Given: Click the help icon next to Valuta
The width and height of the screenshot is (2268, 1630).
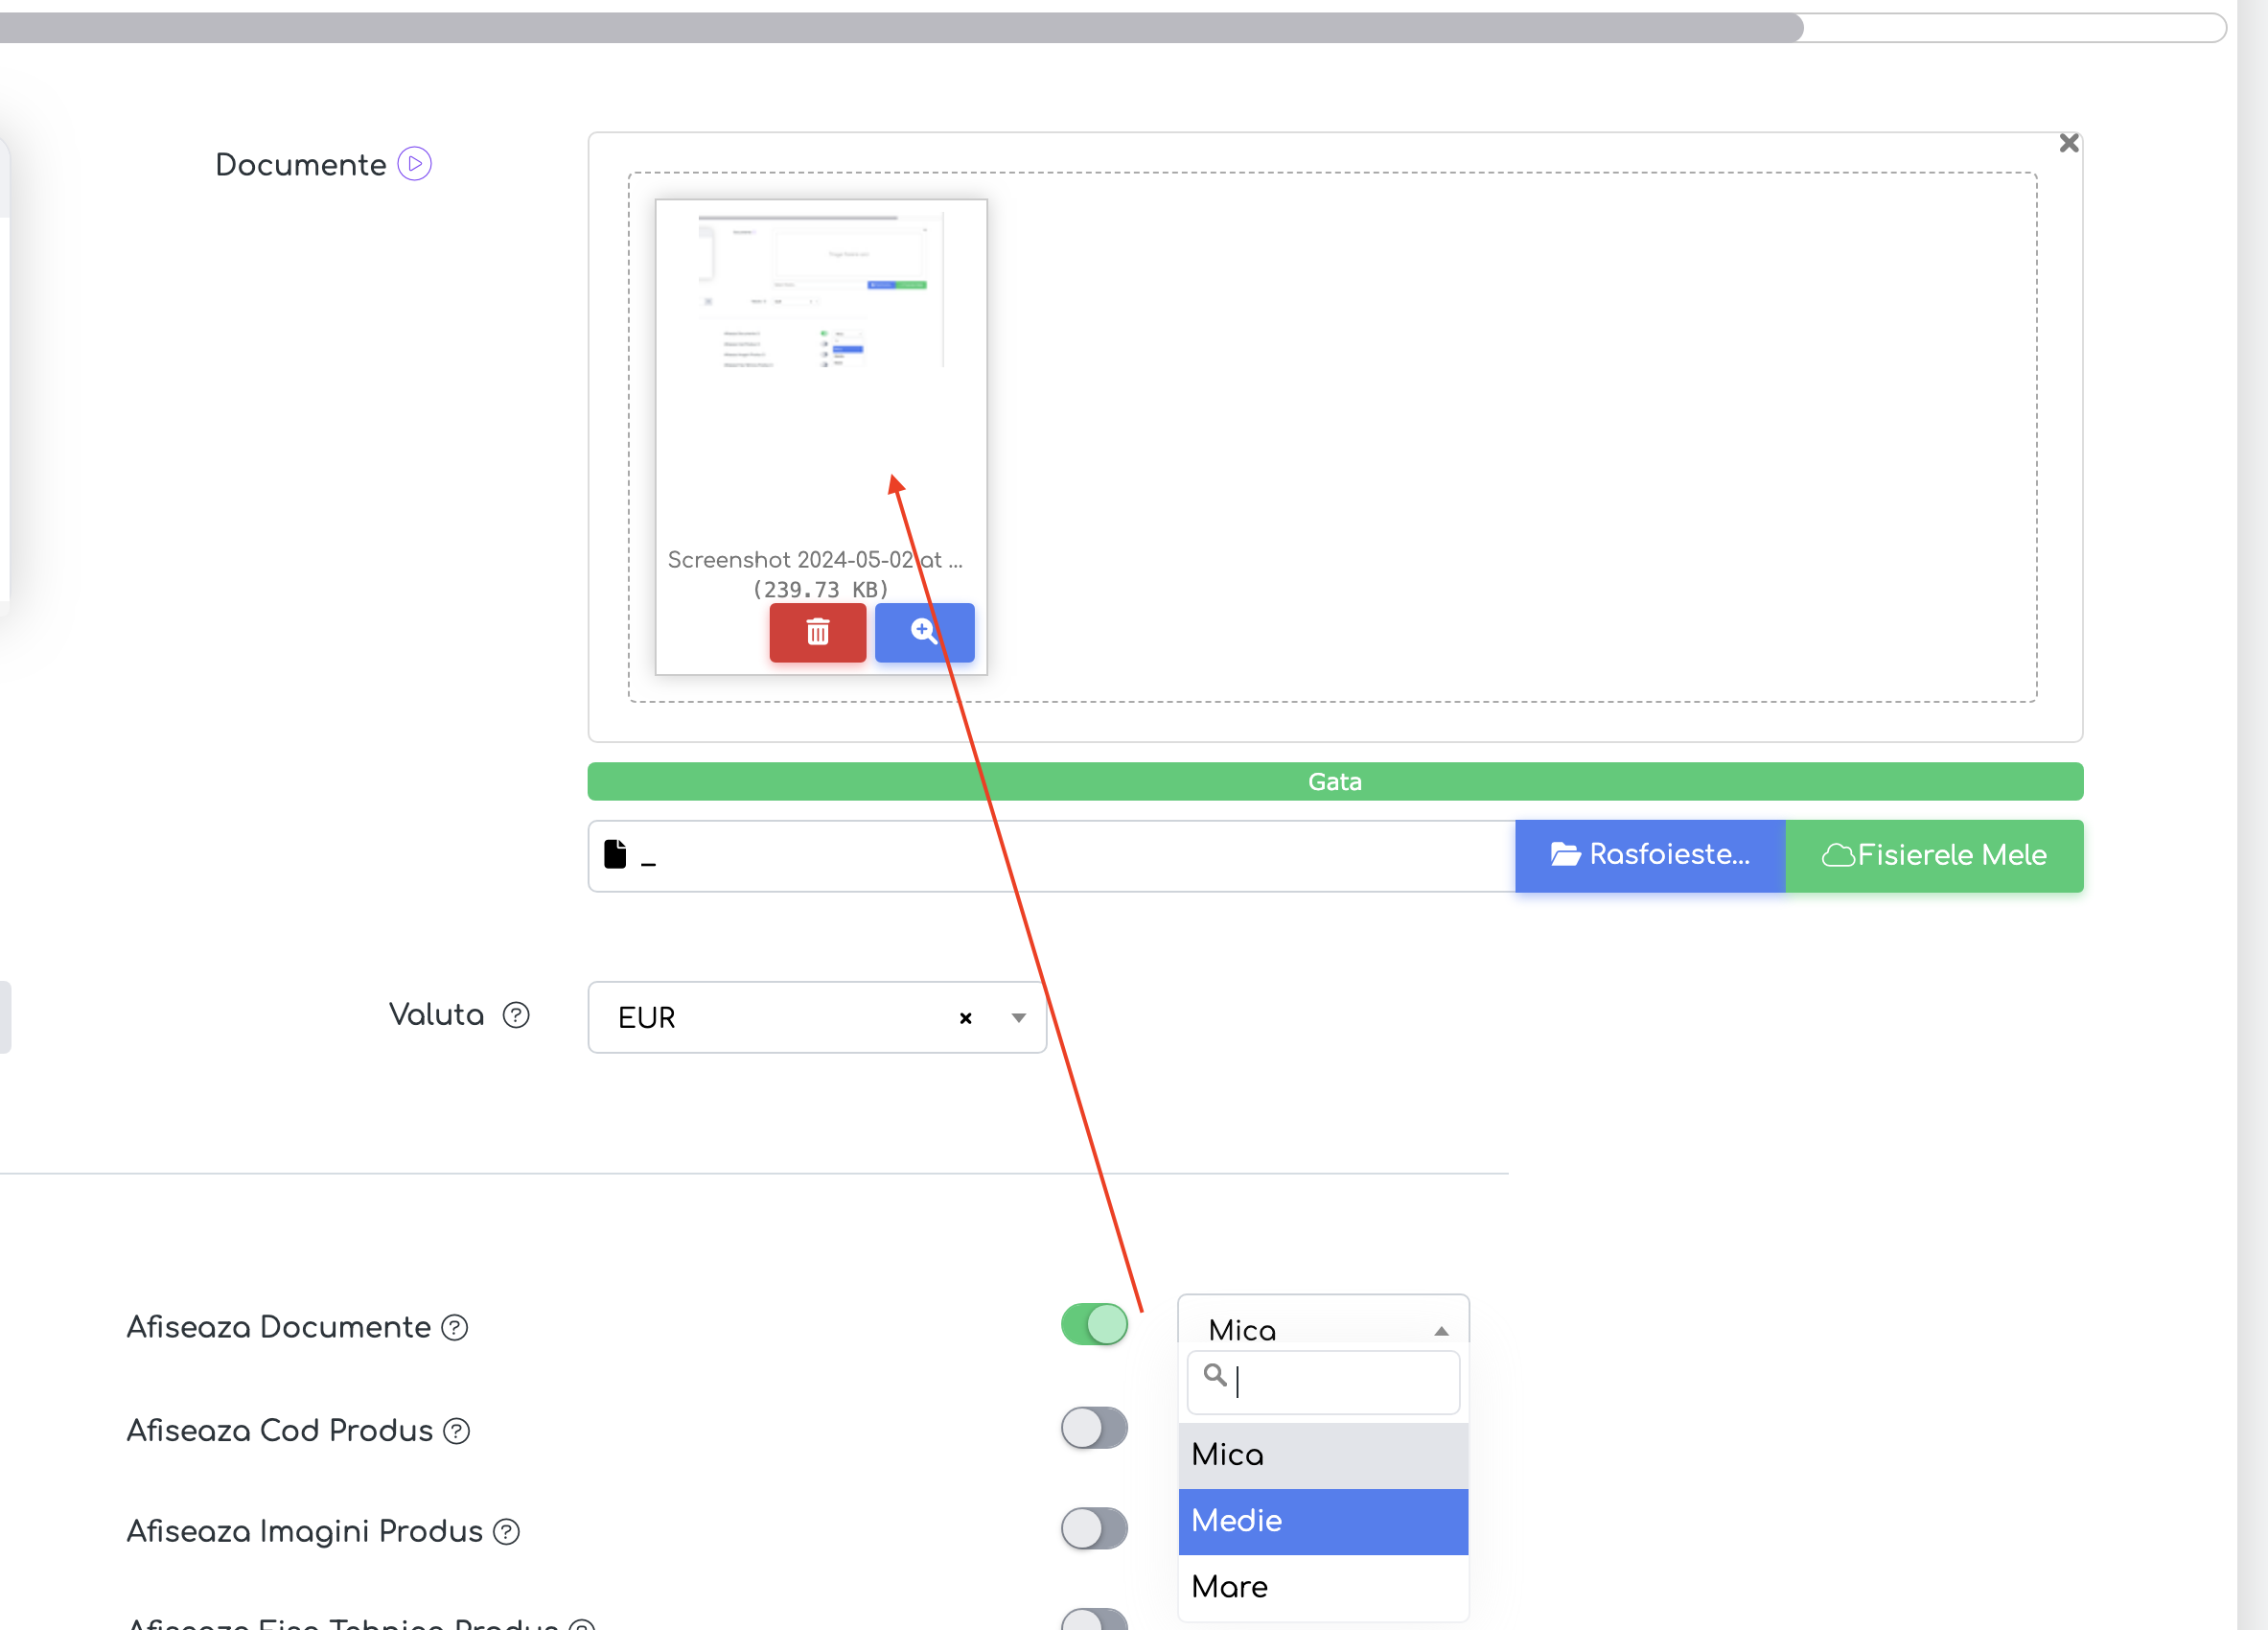Looking at the screenshot, I should pos(515,1016).
